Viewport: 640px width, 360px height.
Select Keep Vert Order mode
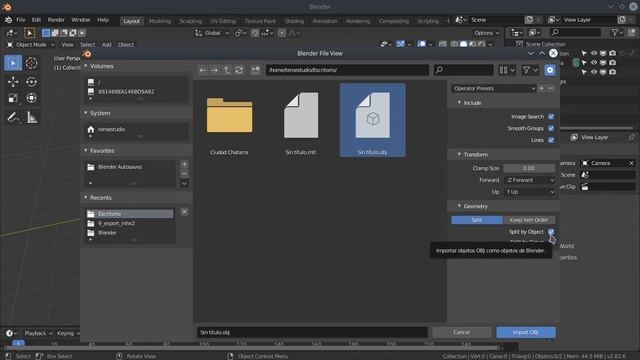[529, 220]
